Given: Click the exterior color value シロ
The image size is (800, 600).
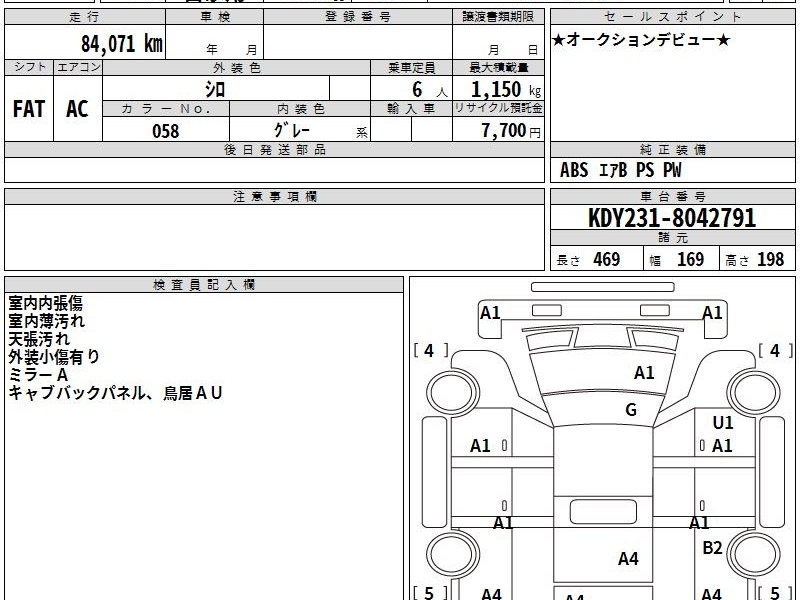Looking at the screenshot, I should pyautogui.click(x=215, y=89).
